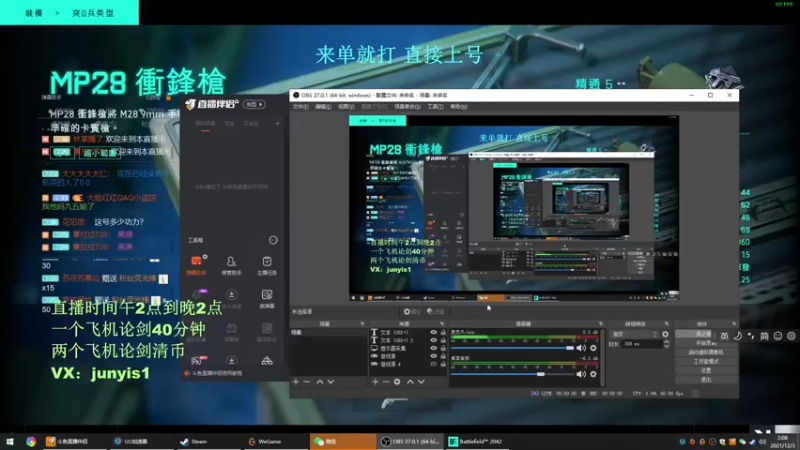Viewport: 800px width, 450px height.
Task: Decrease transition duration with down stepper
Action: [x=666, y=346]
